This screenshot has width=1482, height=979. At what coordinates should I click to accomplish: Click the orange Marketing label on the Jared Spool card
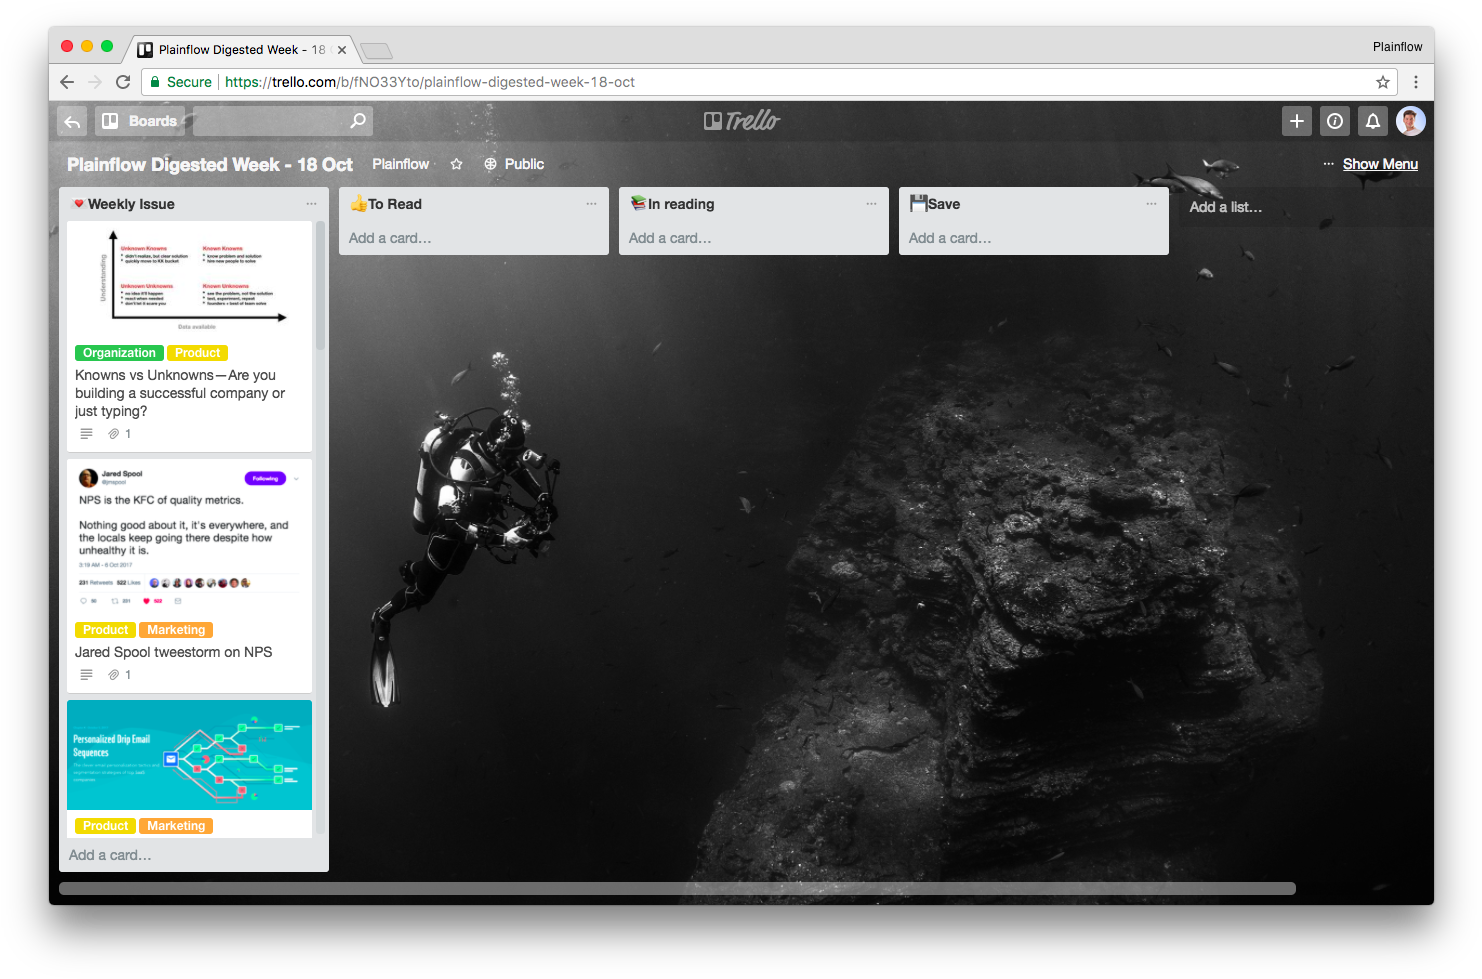tap(175, 629)
